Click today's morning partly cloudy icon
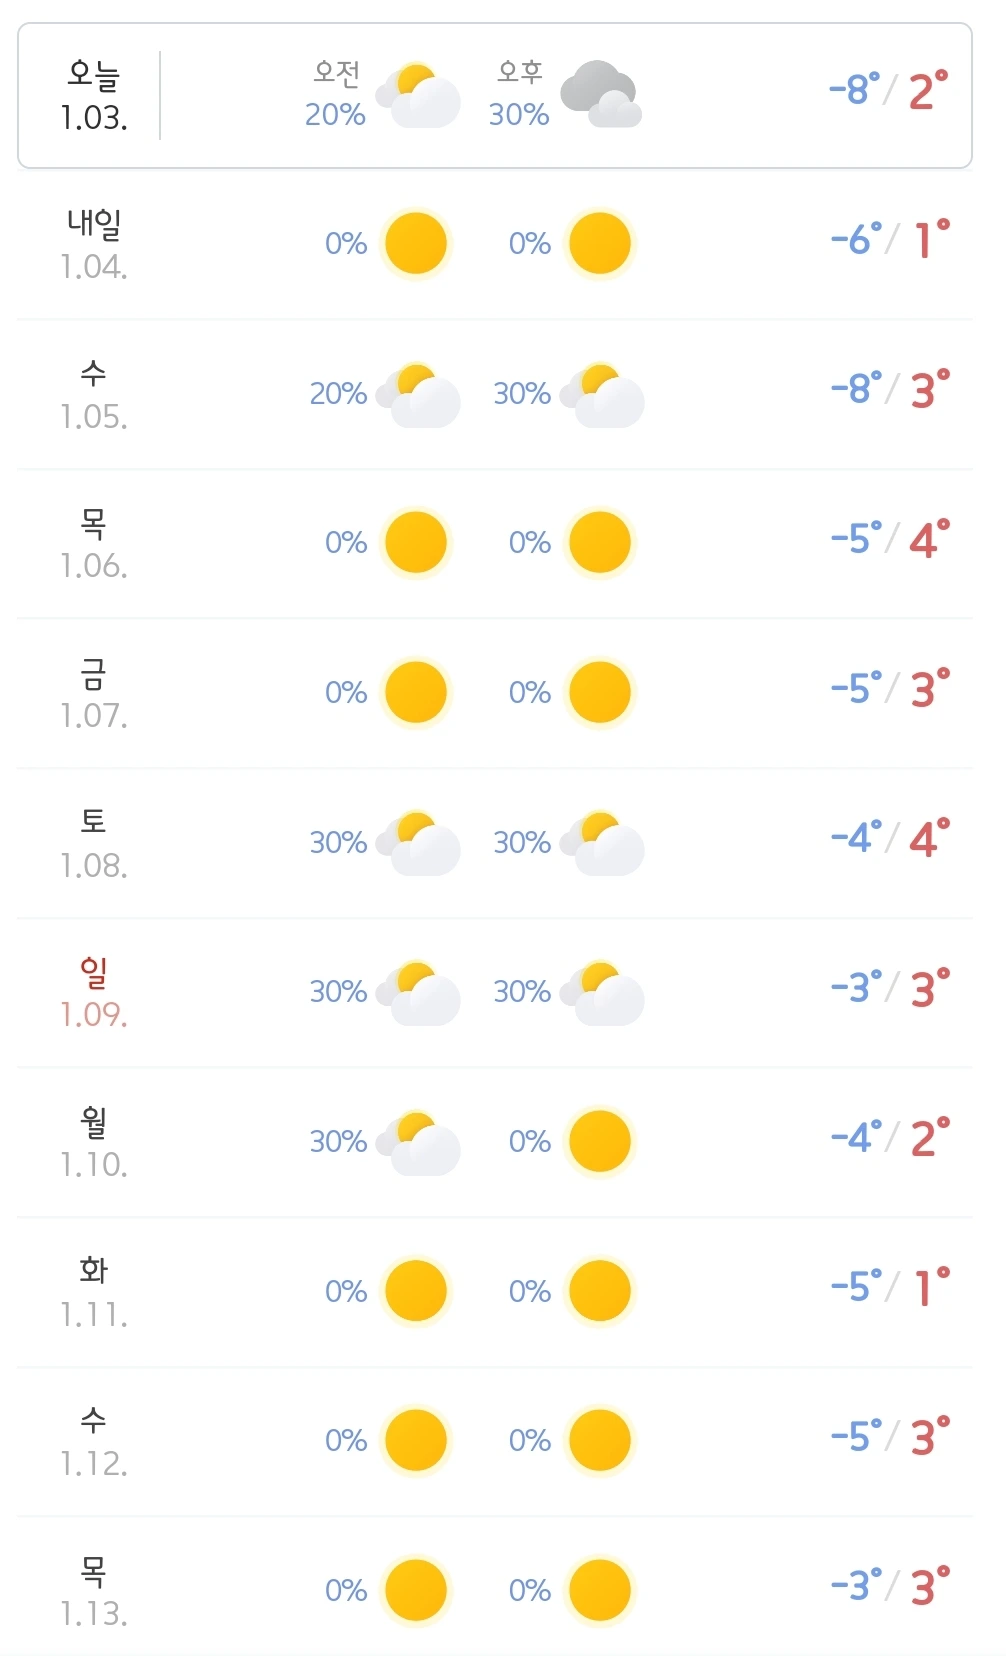Viewport: 1006px width, 1656px height. coord(418,95)
